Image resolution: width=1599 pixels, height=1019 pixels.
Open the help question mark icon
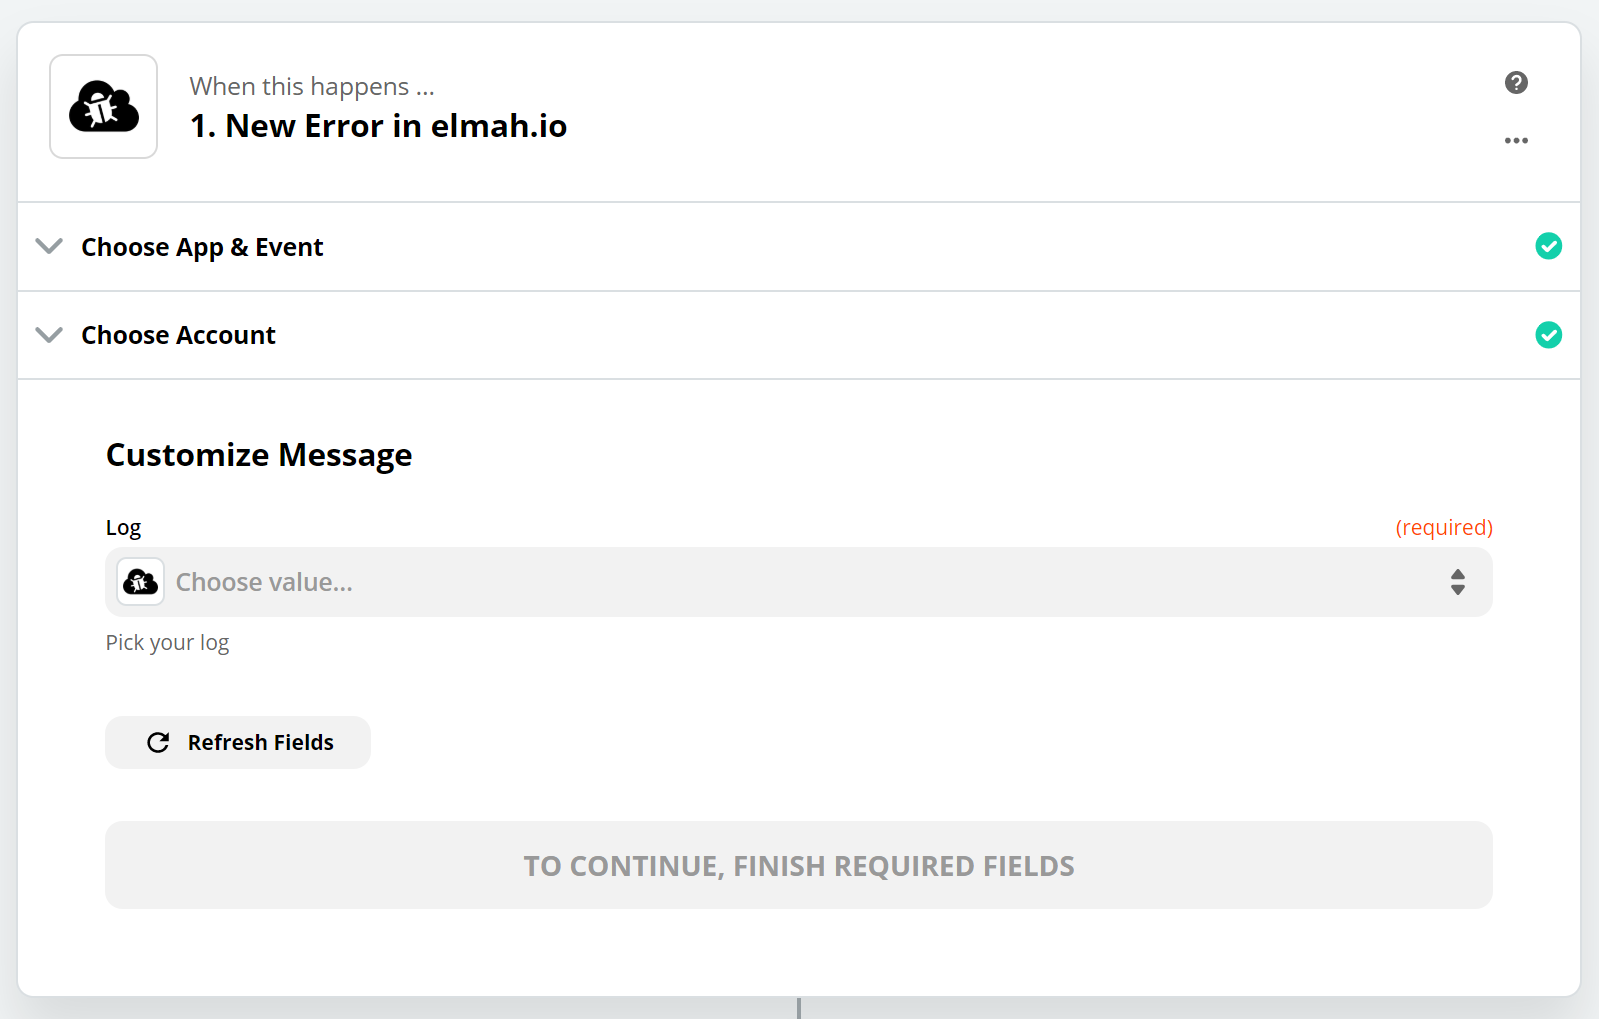pos(1516,83)
